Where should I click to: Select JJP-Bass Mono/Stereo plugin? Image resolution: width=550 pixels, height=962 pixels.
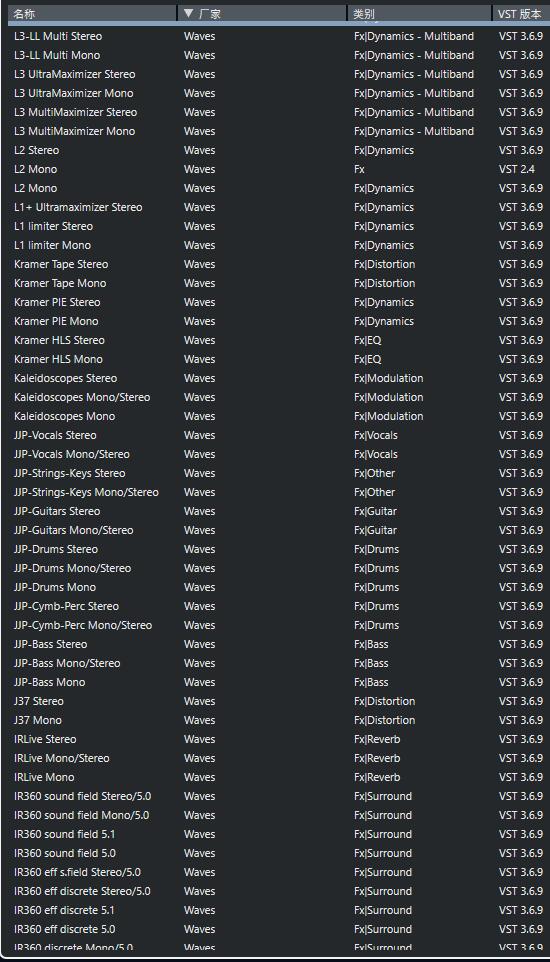[276, 664]
